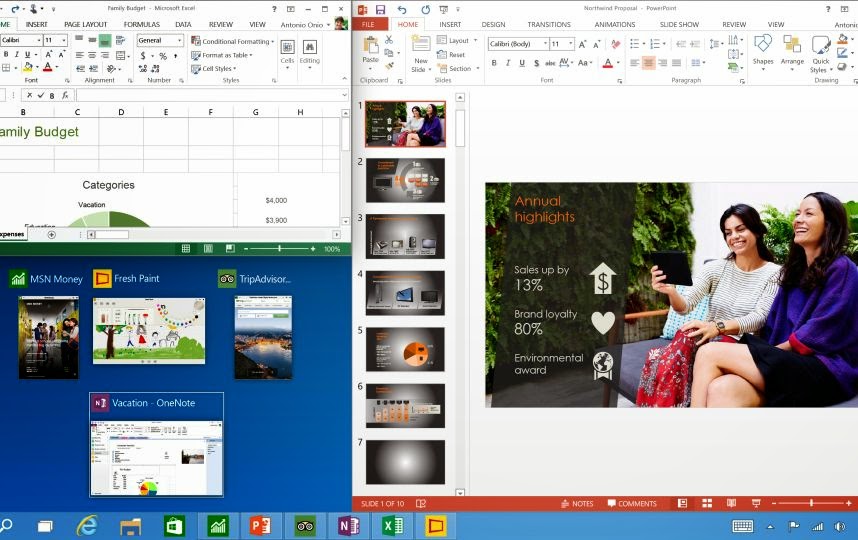Open FORMULAS tab in Excel
Screen dimensions: 858x540
(x=142, y=25)
